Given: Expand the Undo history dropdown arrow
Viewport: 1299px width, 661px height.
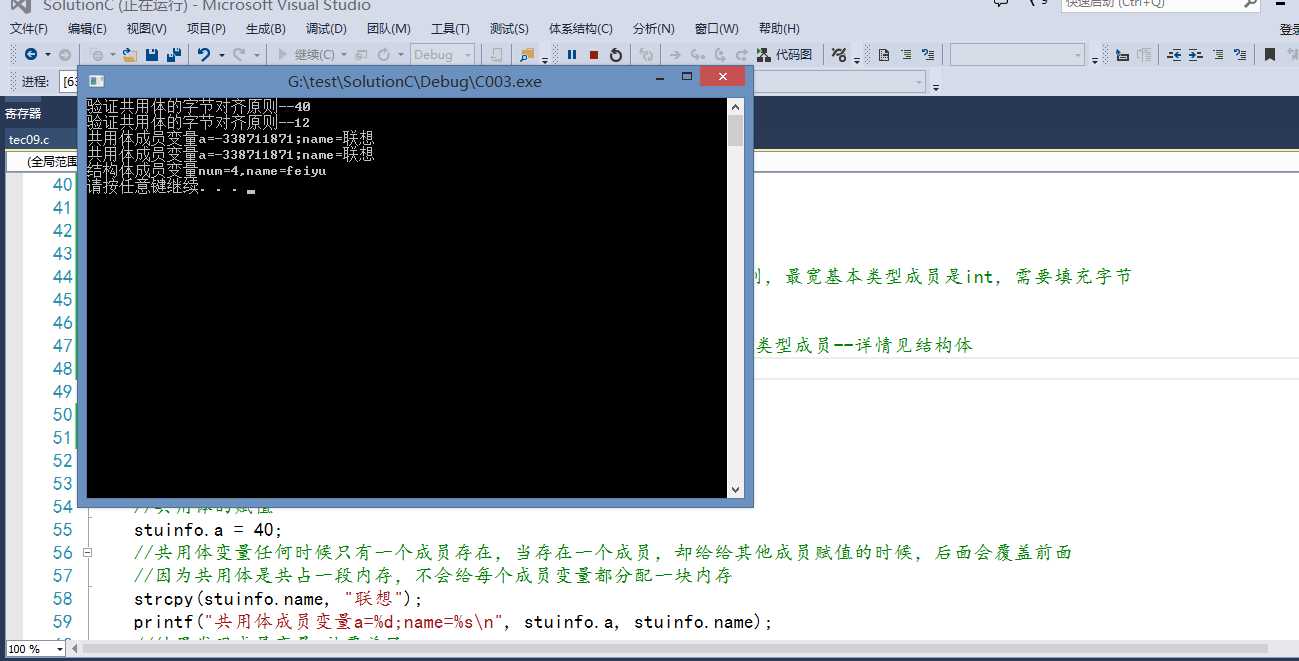Looking at the screenshot, I should [221, 55].
